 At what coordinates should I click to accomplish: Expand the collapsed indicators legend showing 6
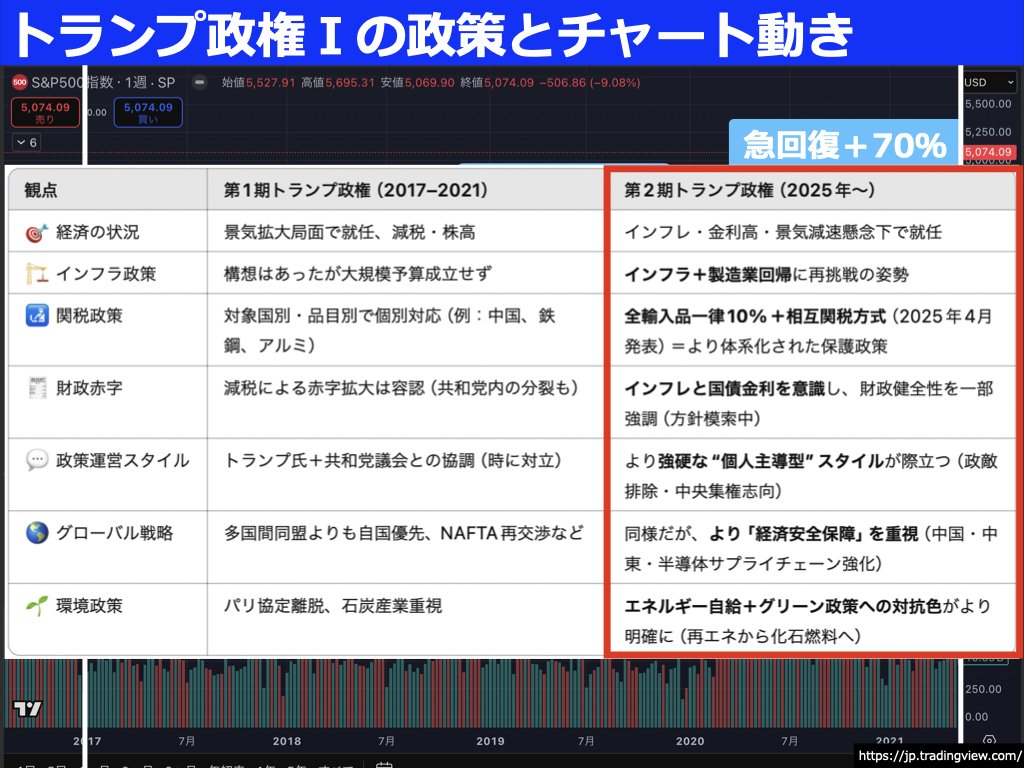click(x=26, y=142)
